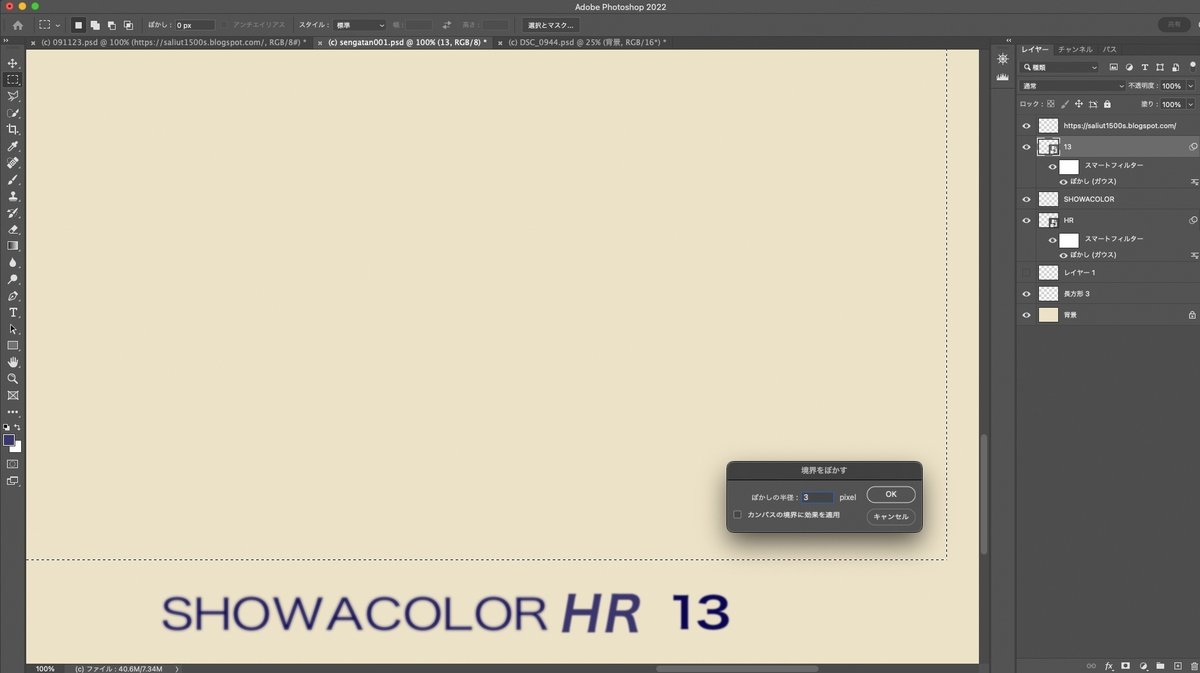This screenshot has height=673, width=1200.
Task: Click the Lock All padlock icon
Action: tap(1107, 104)
